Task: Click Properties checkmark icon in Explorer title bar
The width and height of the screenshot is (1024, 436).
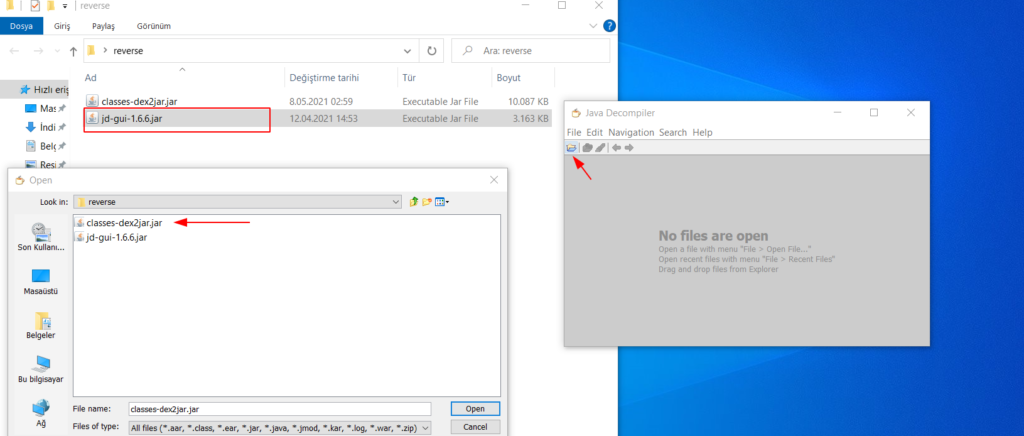Action: [x=35, y=6]
